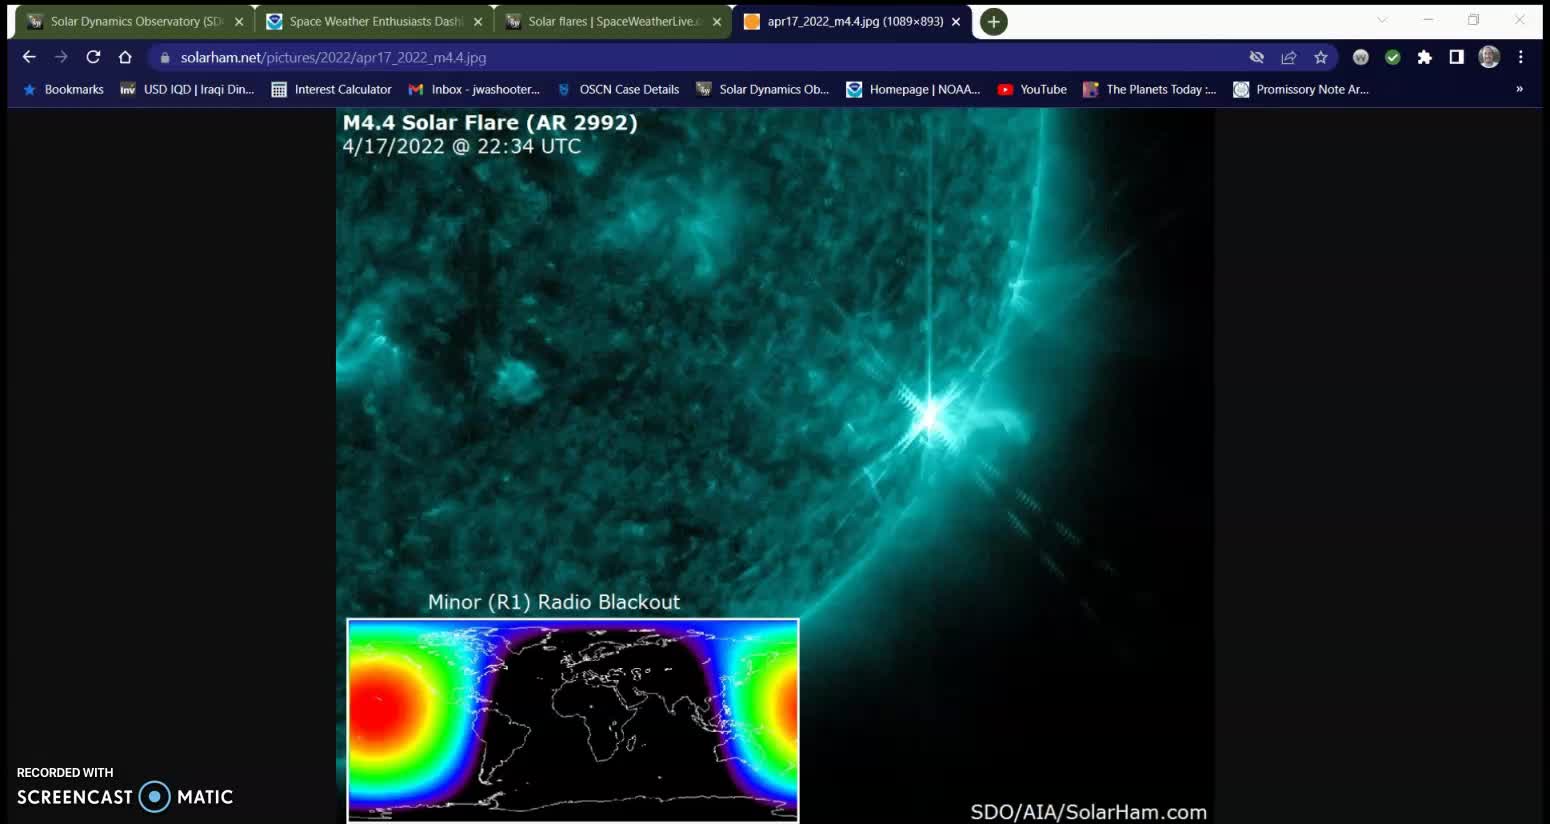Click the radio blackout world map
Image resolution: width=1550 pixels, height=824 pixels.
tap(573, 720)
